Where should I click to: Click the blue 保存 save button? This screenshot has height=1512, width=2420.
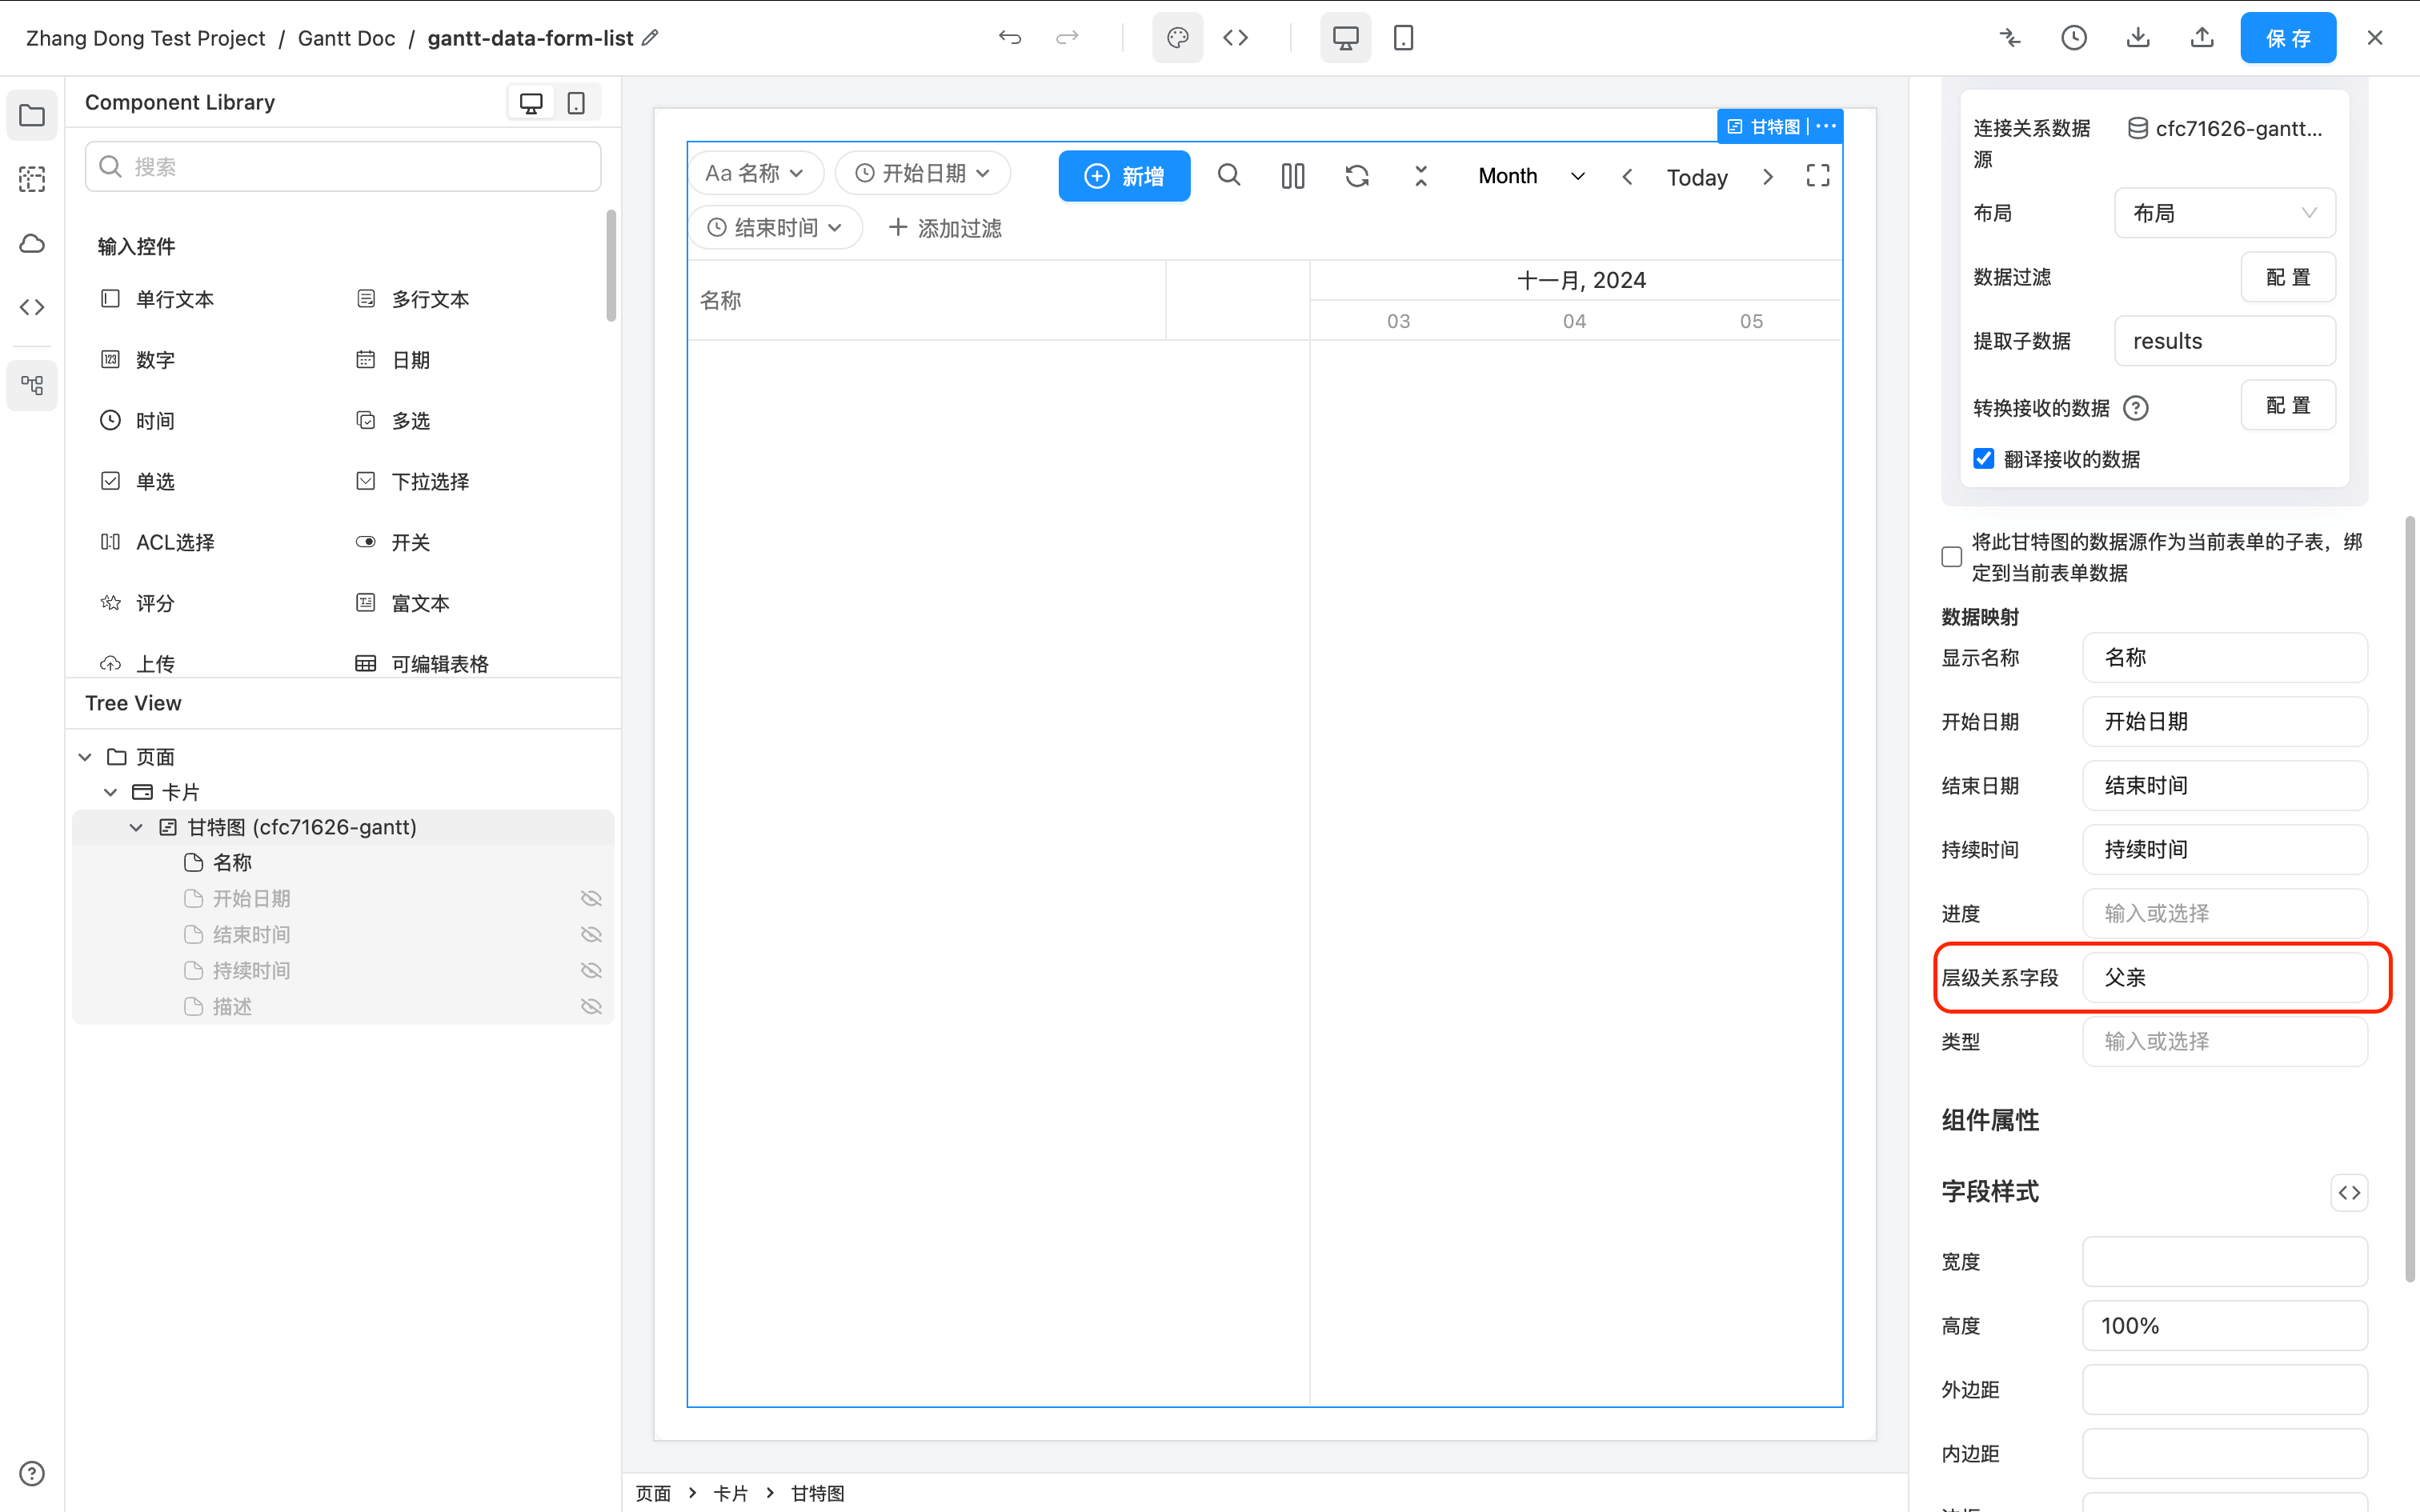[2288, 38]
